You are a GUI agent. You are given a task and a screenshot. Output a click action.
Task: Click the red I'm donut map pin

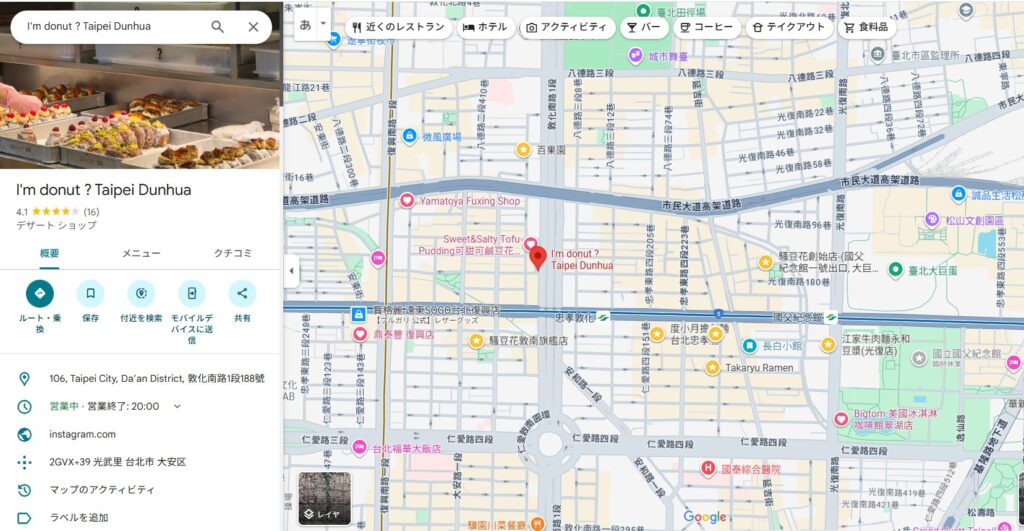537,259
